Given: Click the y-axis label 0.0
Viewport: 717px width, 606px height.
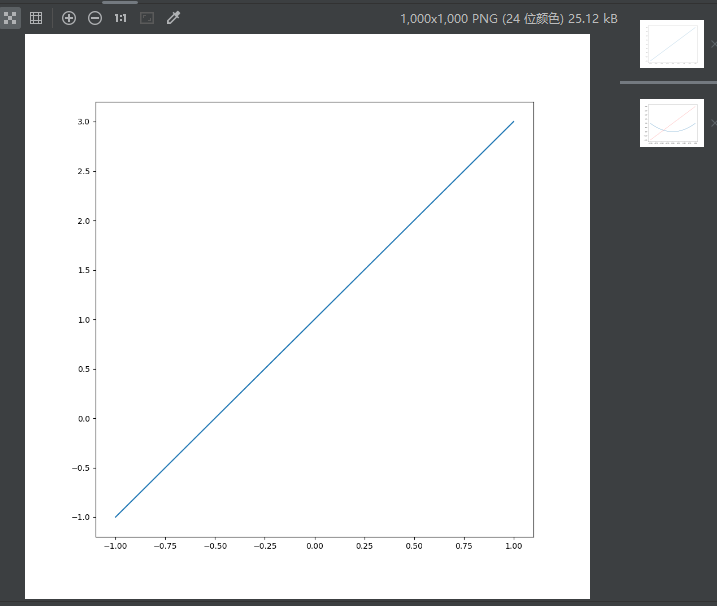Looking at the screenshot, I should click(x=84, y=418).
